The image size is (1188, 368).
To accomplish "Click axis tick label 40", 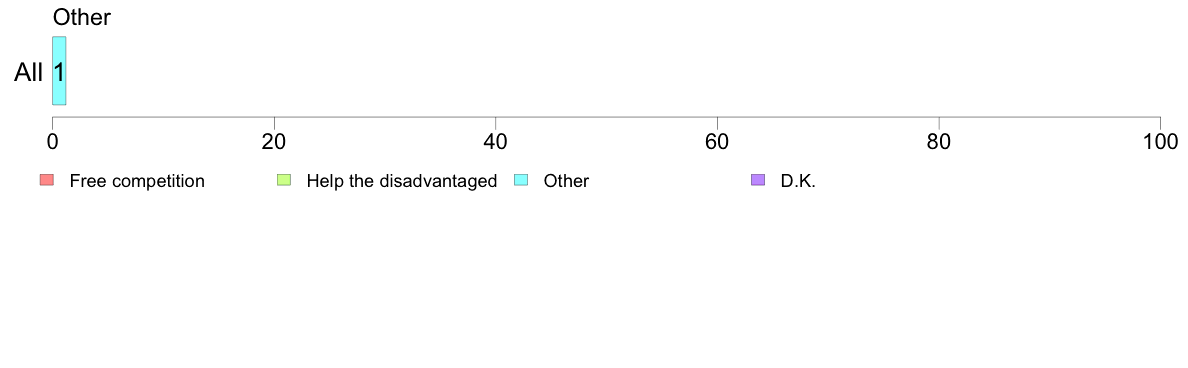I will click(496, 142).
